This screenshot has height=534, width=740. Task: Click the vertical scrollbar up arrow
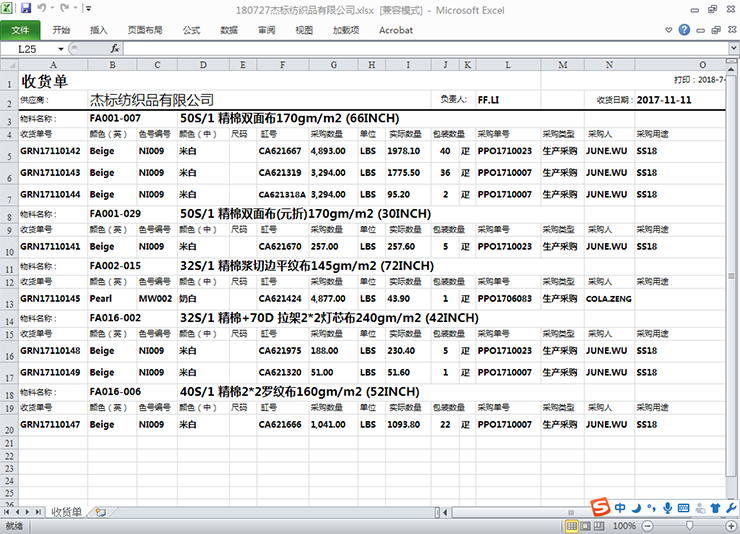tap(731, 69)
